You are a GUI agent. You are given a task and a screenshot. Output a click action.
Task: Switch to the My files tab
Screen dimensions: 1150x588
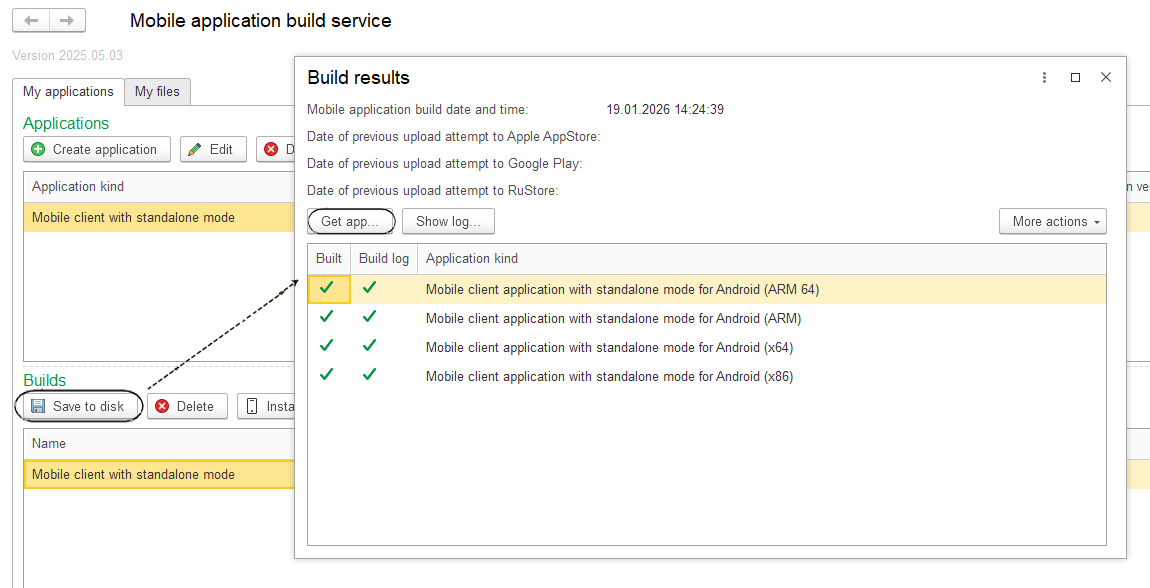pos(157,92)
